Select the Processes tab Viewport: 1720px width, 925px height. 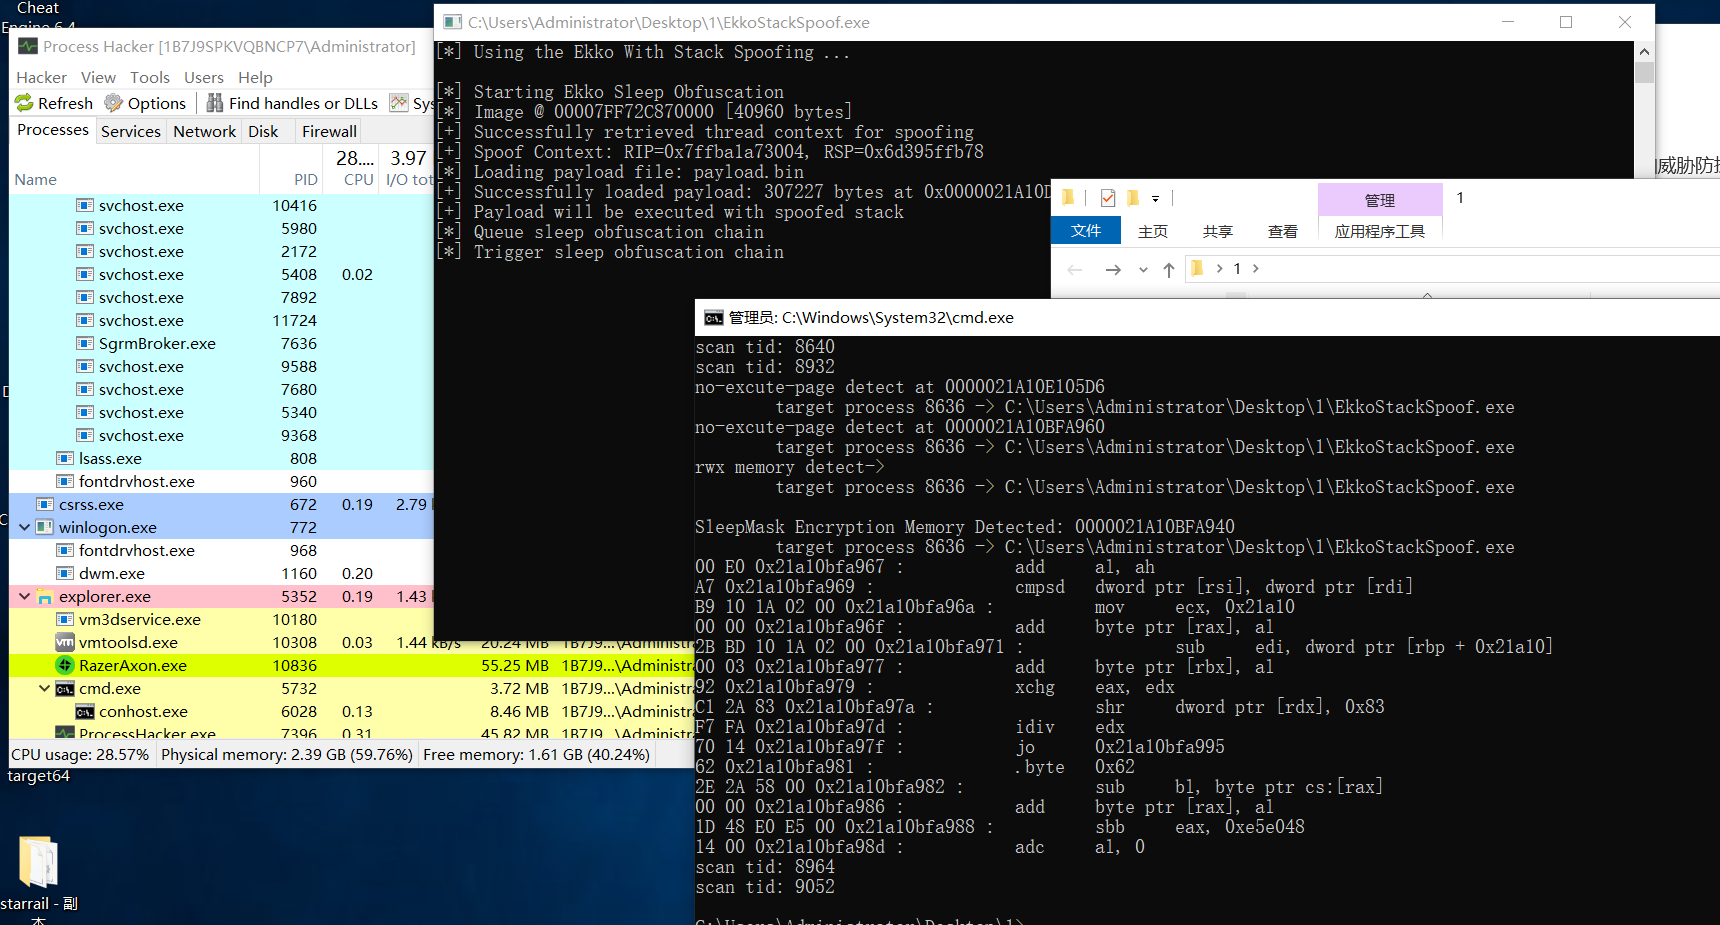[x=53, y=130]
